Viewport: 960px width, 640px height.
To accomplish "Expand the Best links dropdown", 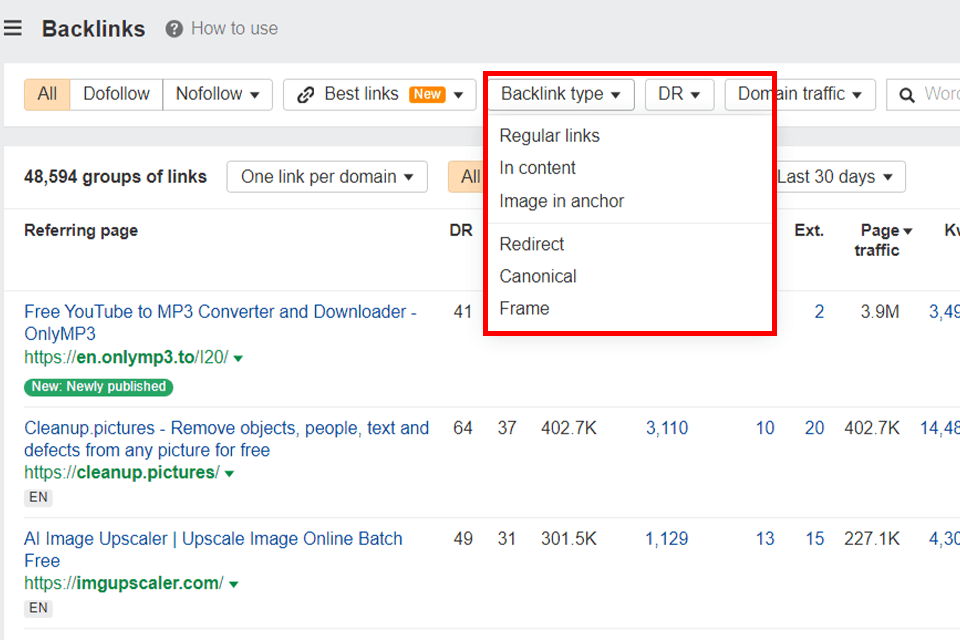I will [x=459, y=95].
